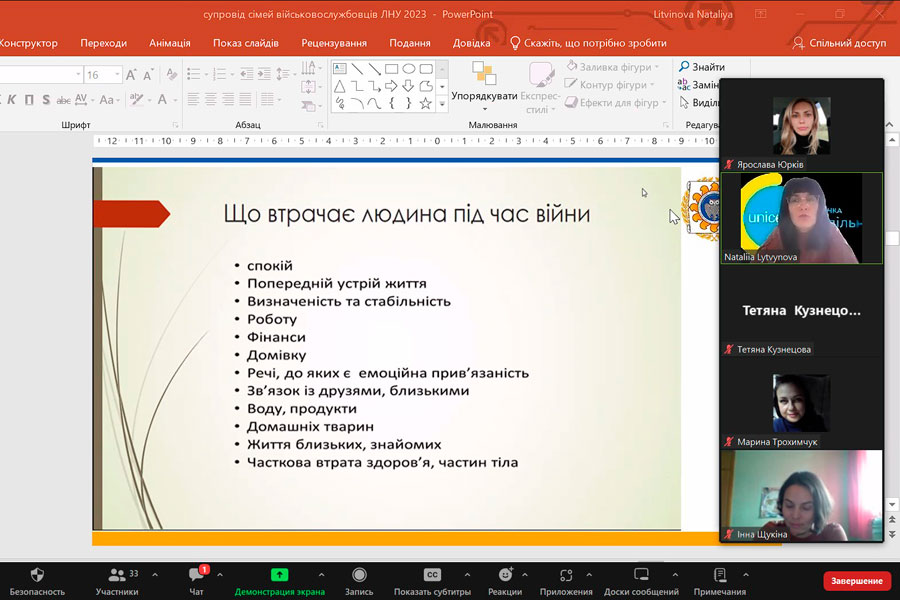Expand the Упорядкувати arrange dropdown
Image resolution: width=900 pixels, height=600 pixels.
pos(484,109)
